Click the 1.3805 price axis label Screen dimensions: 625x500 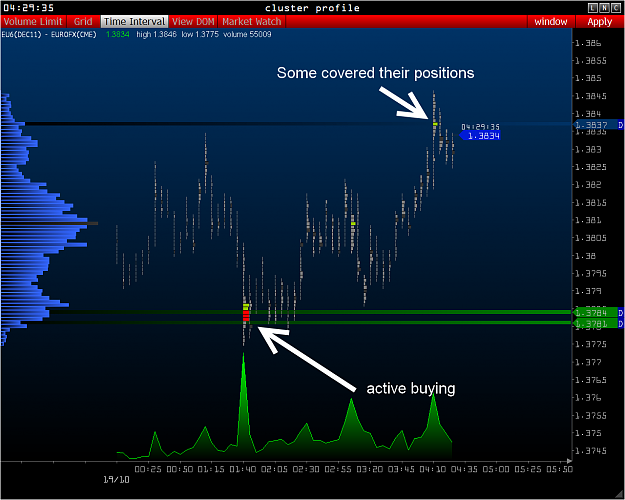[591, 238]
